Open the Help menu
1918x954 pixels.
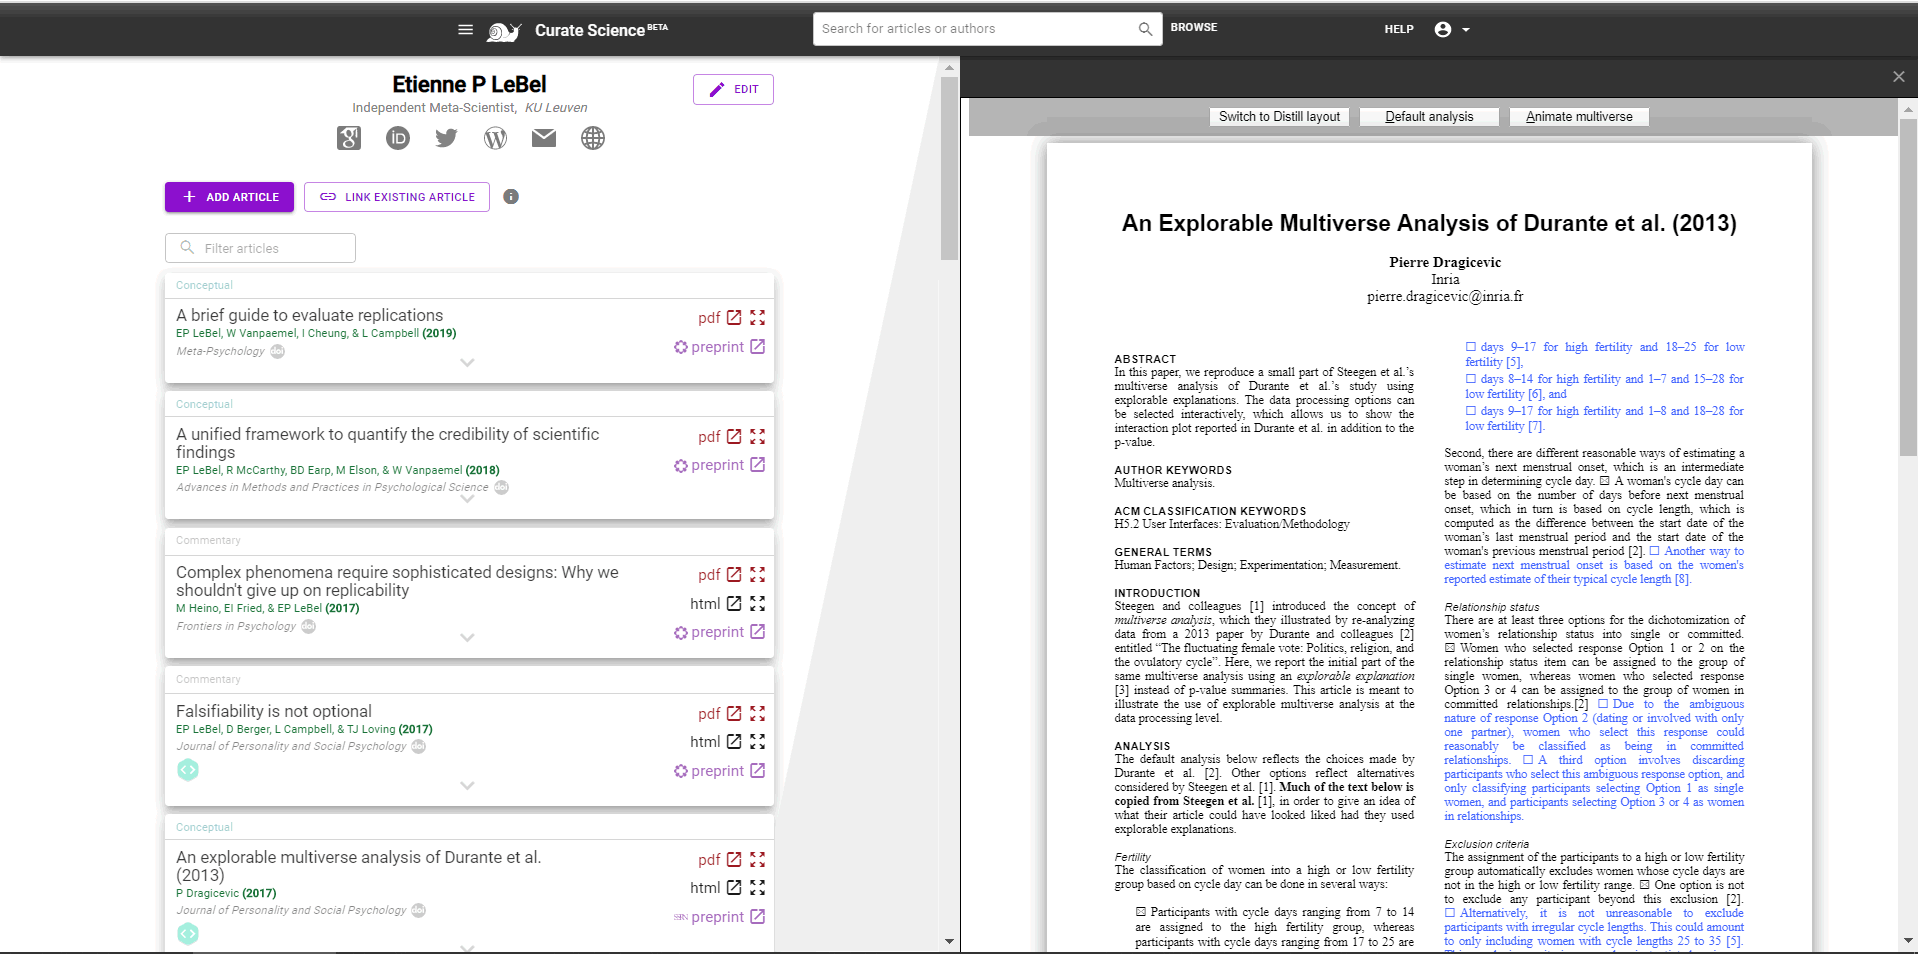tap(1399, 30)
